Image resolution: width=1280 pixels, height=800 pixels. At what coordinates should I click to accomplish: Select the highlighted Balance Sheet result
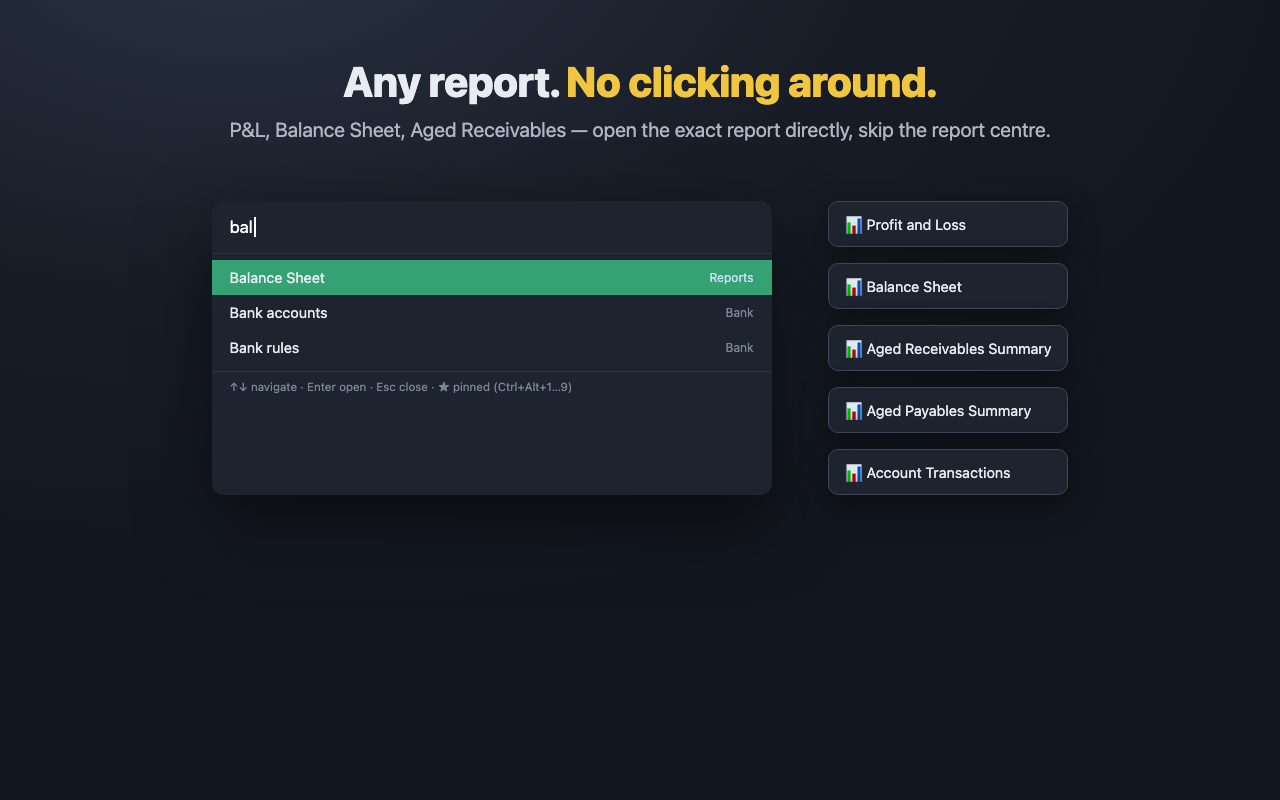(x=492, y=278)
